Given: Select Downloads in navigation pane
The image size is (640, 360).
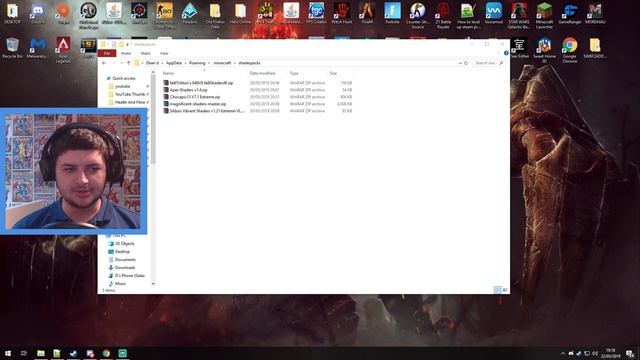Looking at the screenshot, I should [124, 267].
